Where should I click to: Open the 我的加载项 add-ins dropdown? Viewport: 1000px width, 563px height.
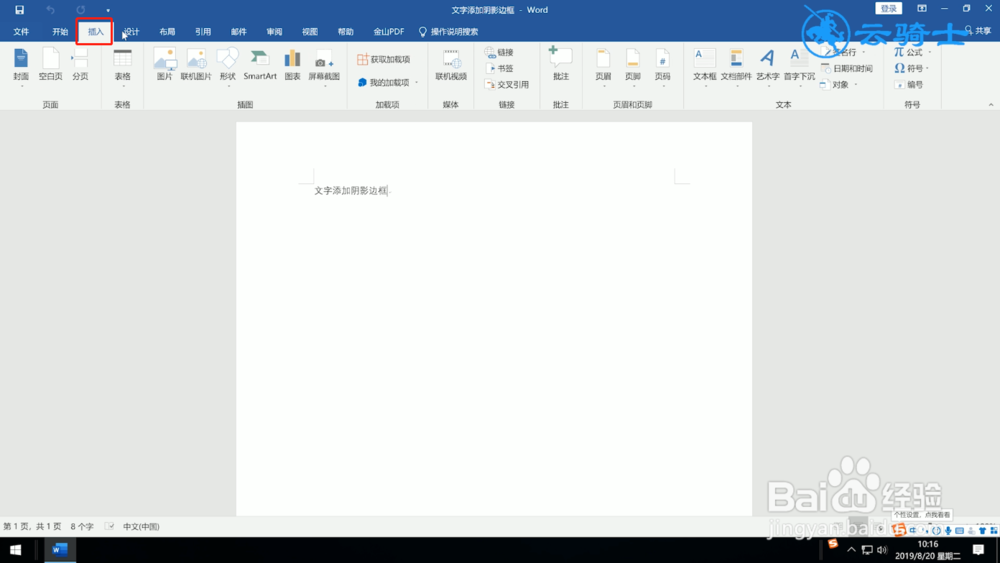388,82
